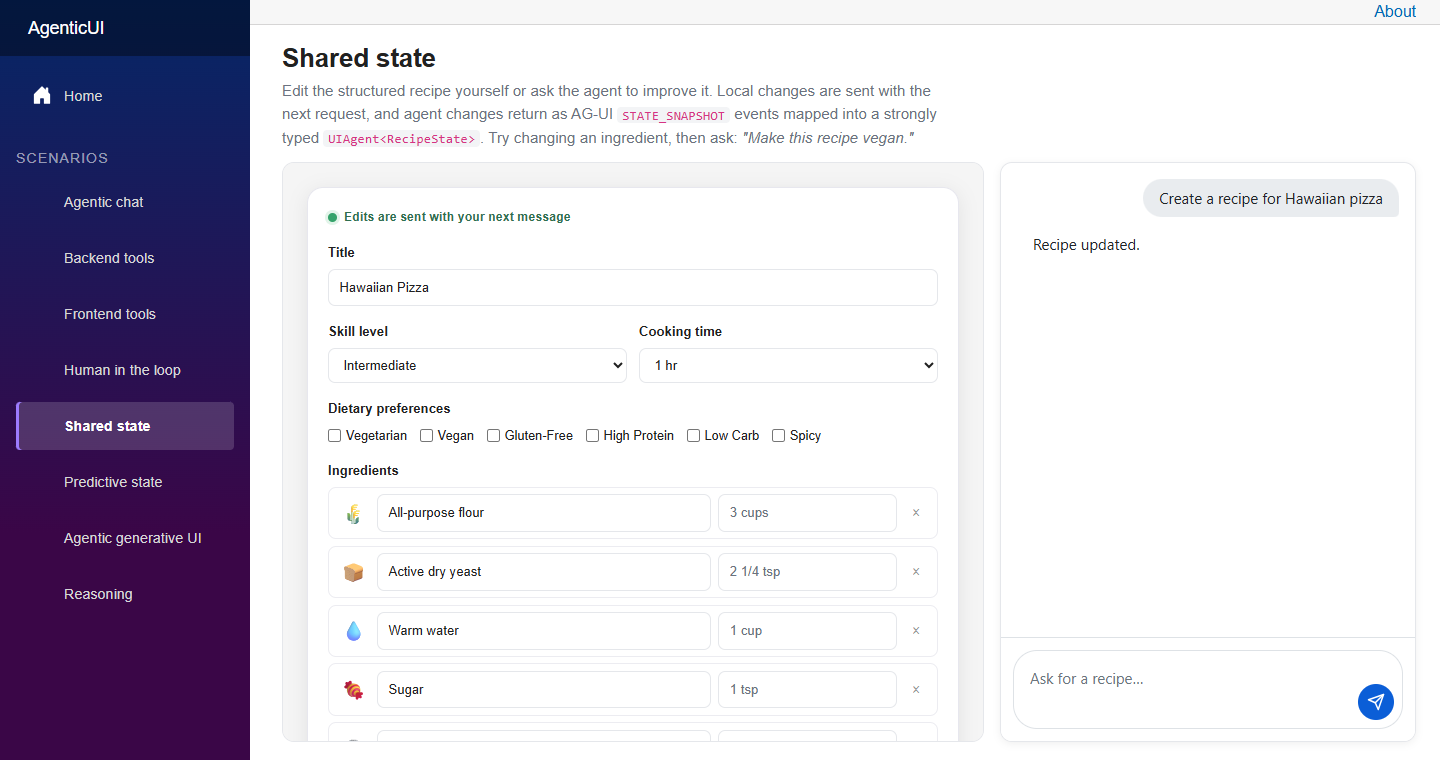Edit the recipe Title field
1440x760 pixels.
[x=633, y=288]
